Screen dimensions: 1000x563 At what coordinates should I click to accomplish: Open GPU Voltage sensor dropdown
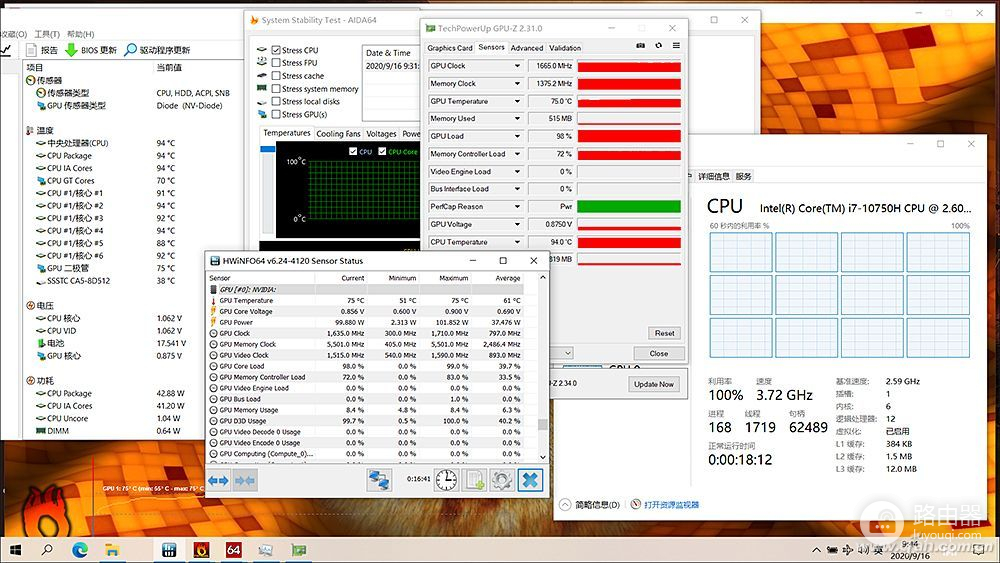click(517, 224)
